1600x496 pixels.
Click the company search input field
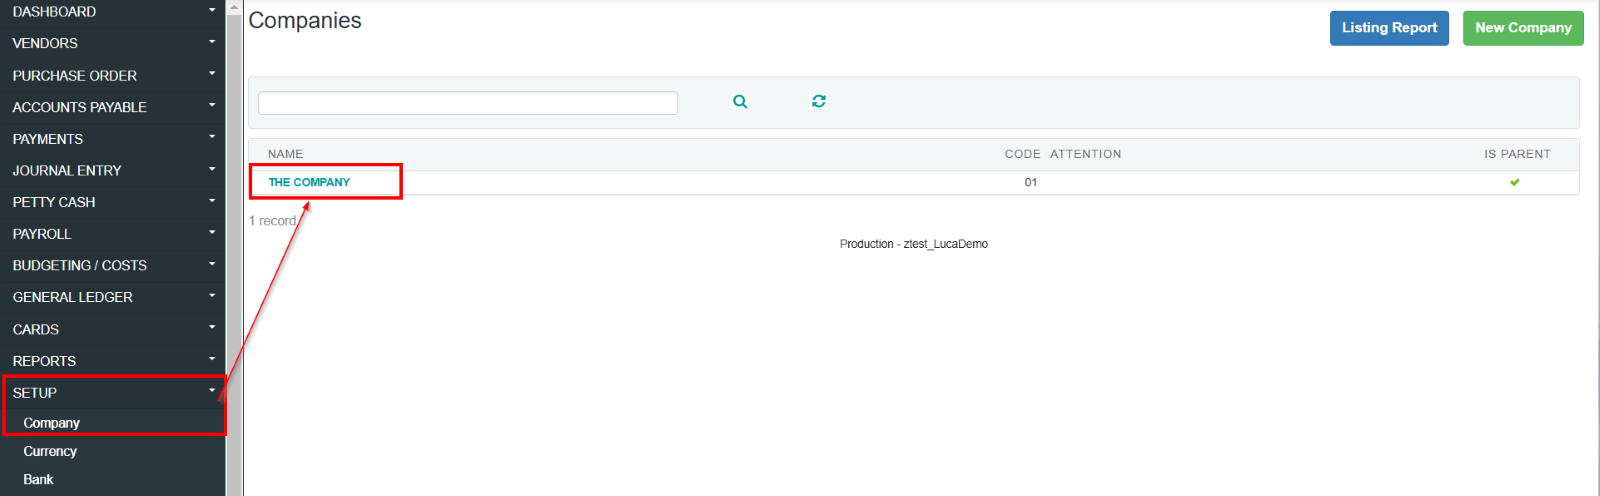[468, 103]
